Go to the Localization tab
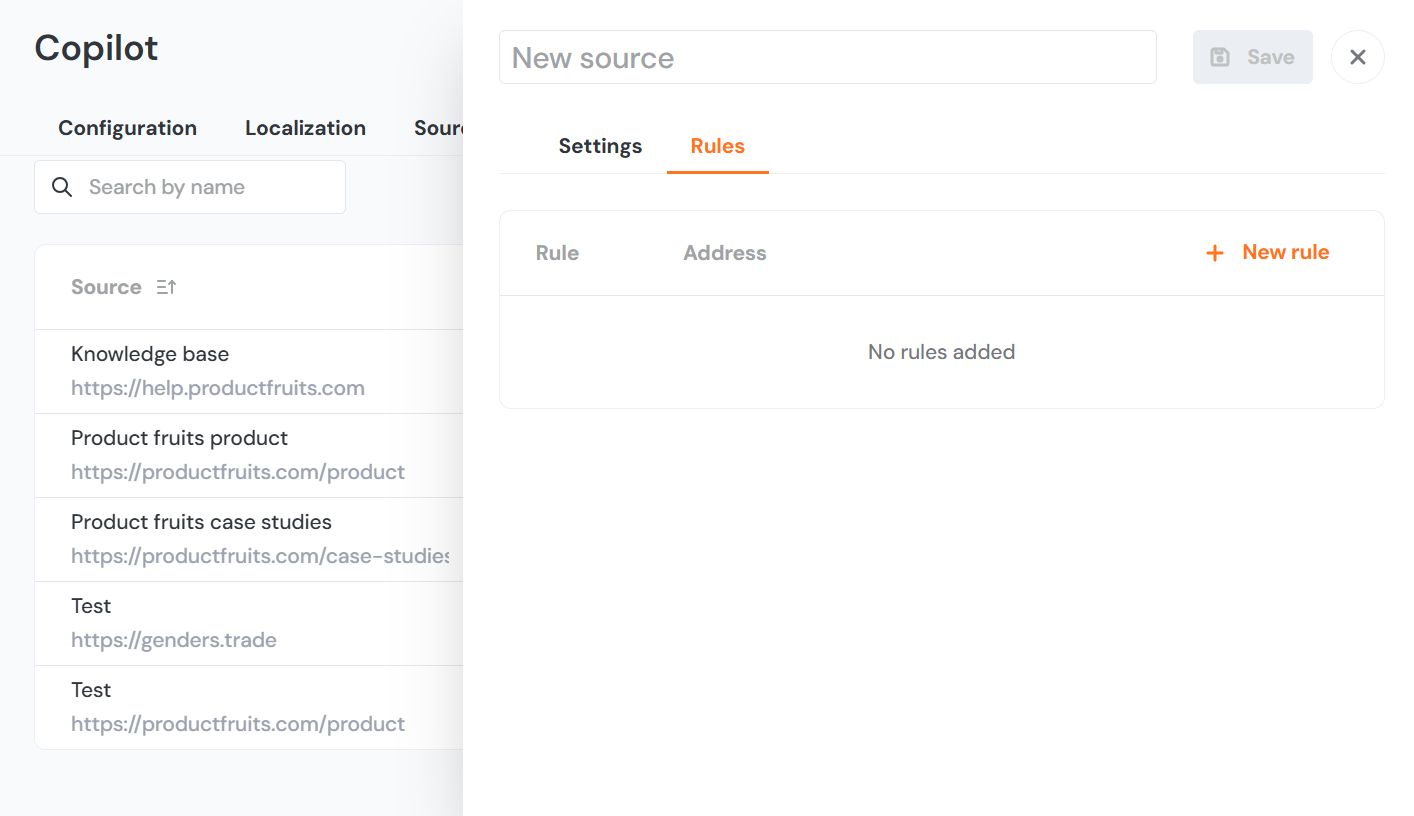1414x816 pixels. [x=305, y=128]
